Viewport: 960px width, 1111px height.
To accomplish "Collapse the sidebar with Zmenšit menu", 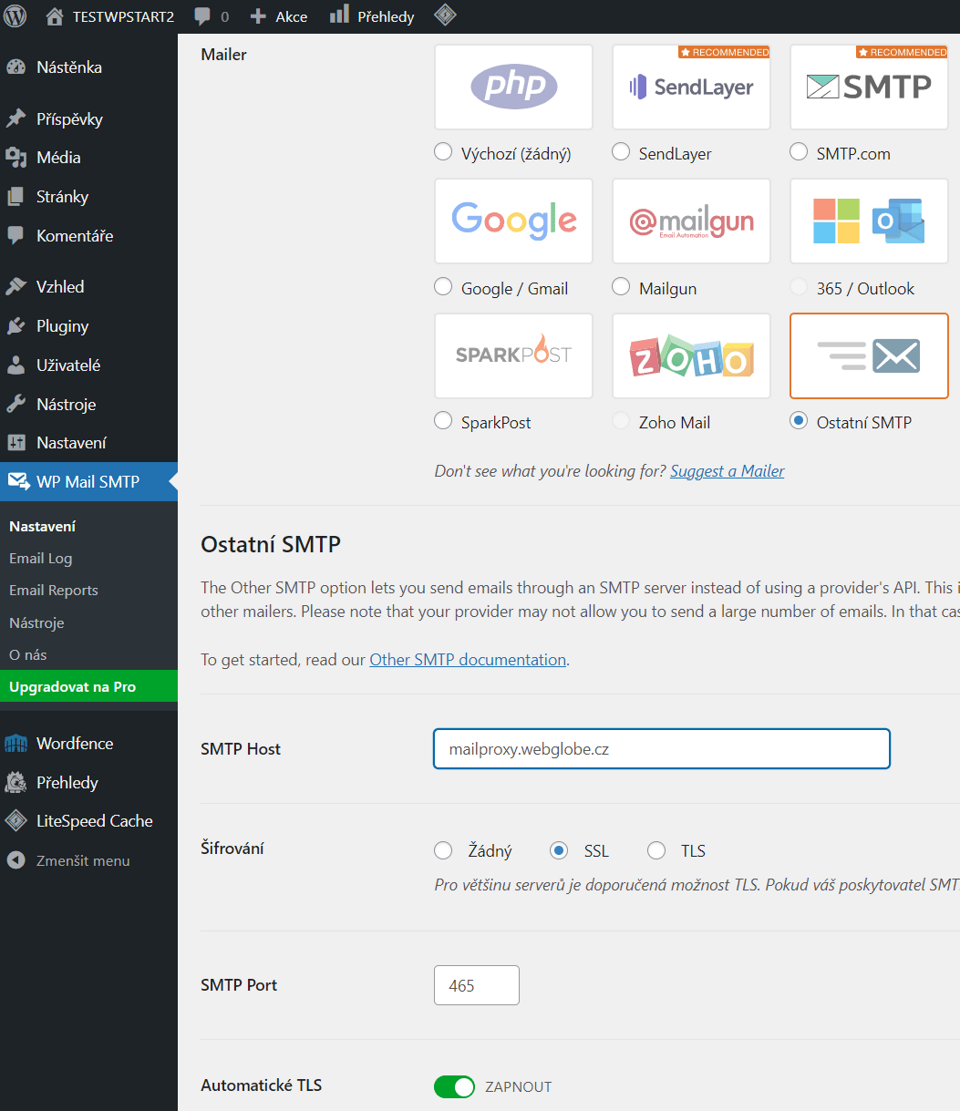I will [x=89, y=860].
